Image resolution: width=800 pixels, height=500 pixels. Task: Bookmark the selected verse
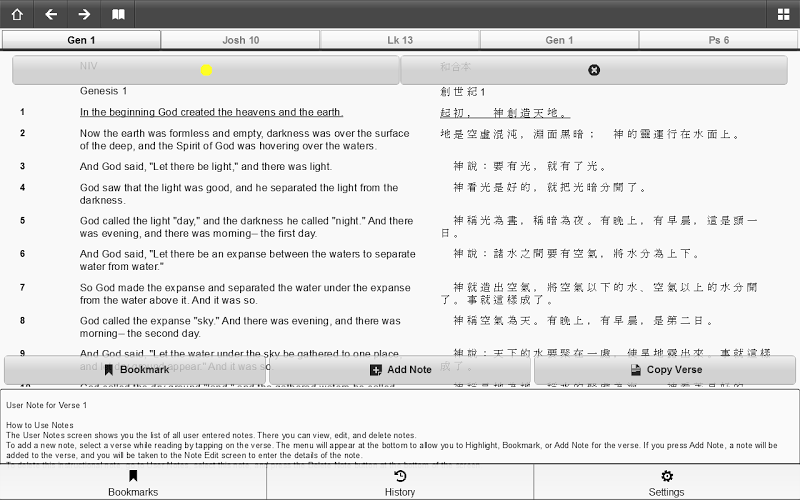click(x=135, y=370)
